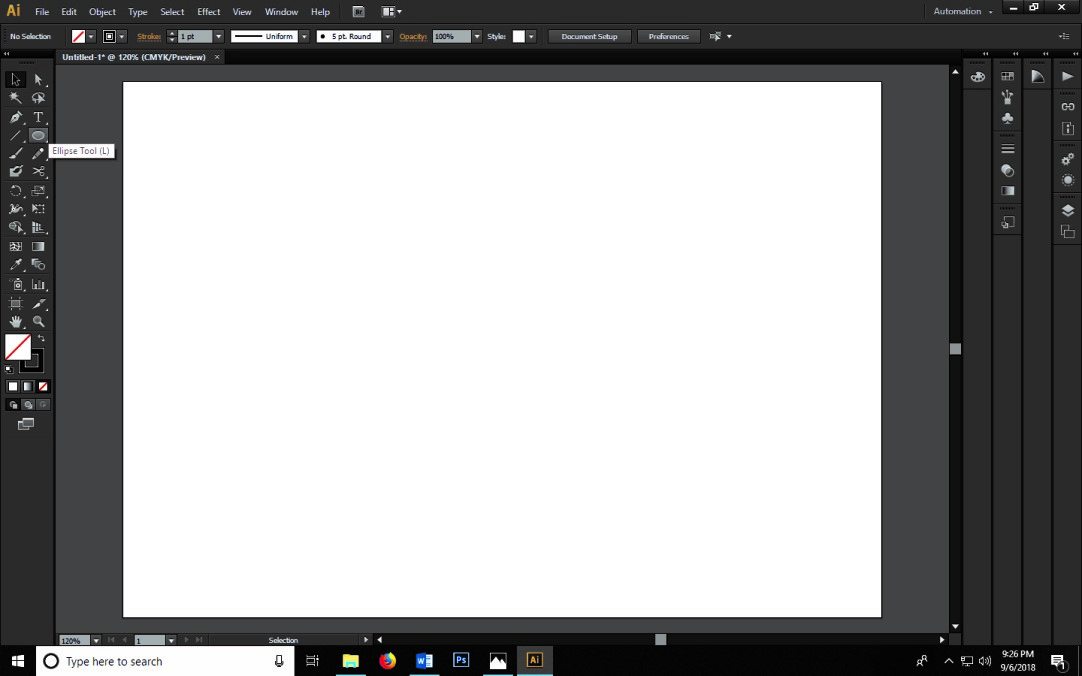Open the Object menu
1082x676 pixels.
click(x=102, y=12)
